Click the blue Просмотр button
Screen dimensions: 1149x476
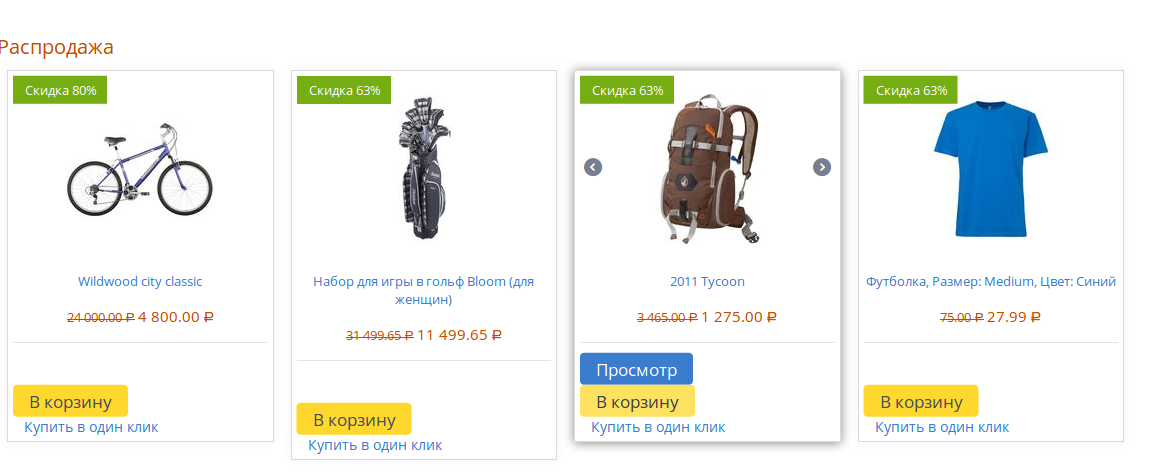coord(637,369)
